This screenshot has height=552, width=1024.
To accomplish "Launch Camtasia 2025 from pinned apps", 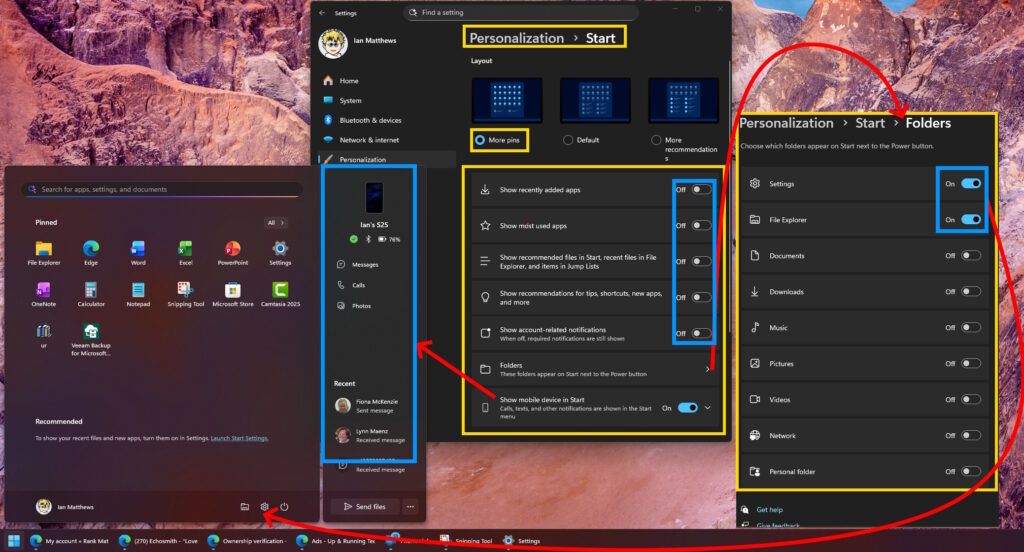I will click(280, 294).
